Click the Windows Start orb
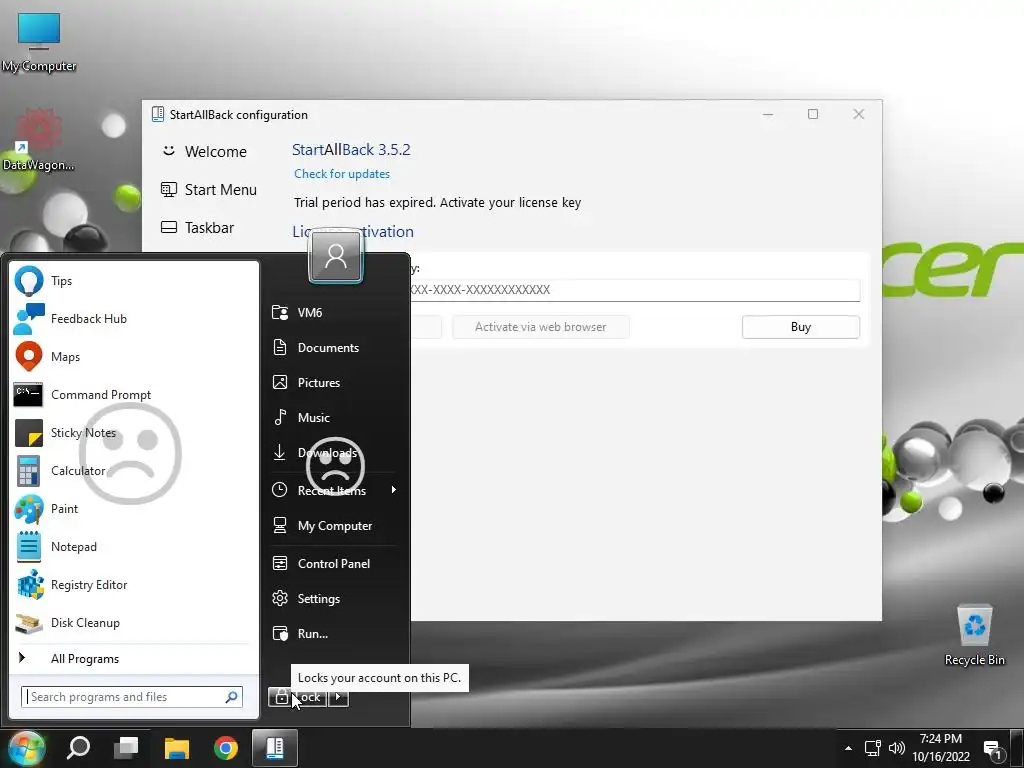Image resolution: width=1024 pixels, height=768 pixels. [x=25, y=748]
